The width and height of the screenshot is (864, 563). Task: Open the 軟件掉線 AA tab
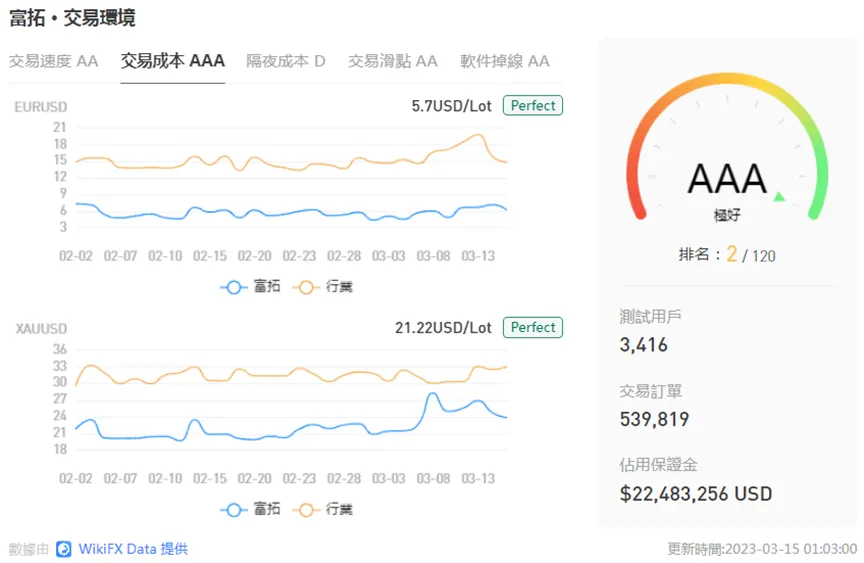[x=504, y=61]
